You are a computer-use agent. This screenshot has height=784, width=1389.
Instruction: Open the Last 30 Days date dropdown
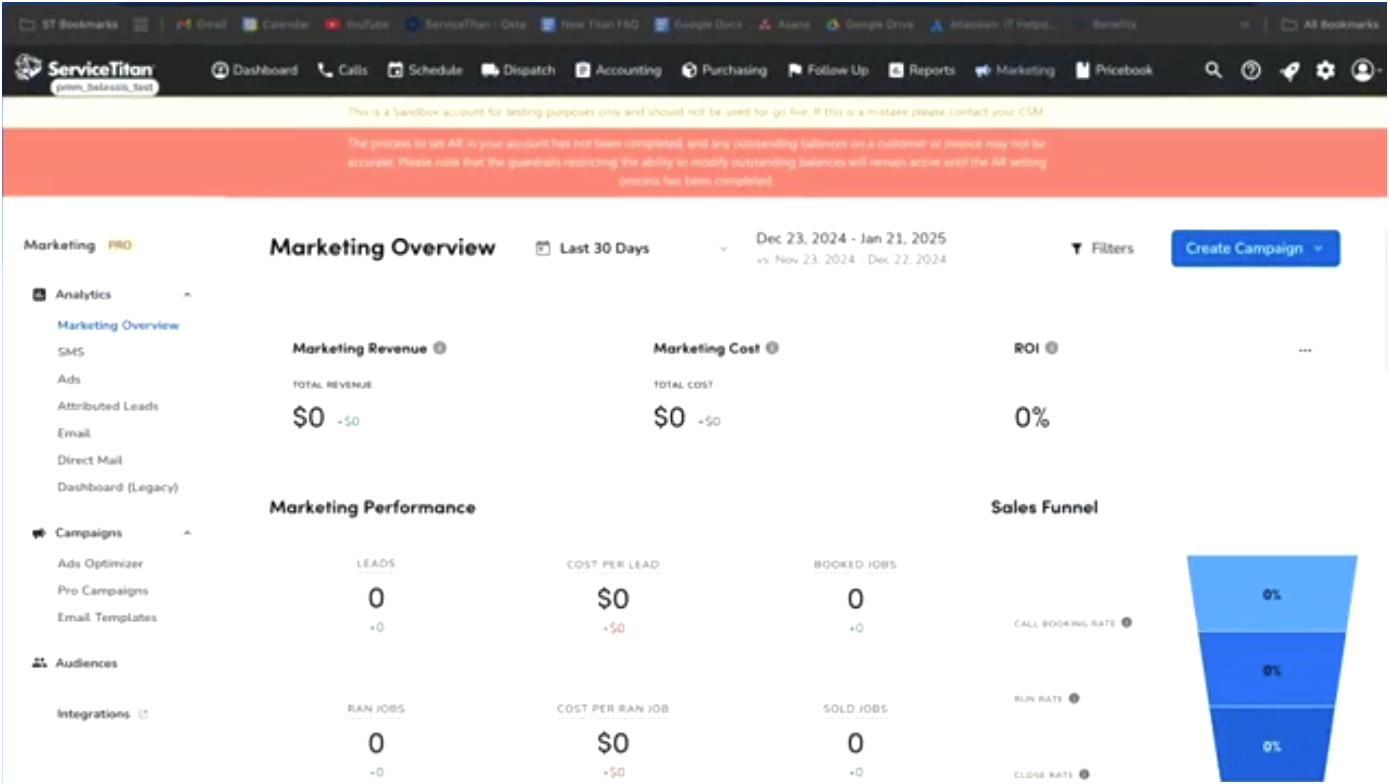(632, 248)
